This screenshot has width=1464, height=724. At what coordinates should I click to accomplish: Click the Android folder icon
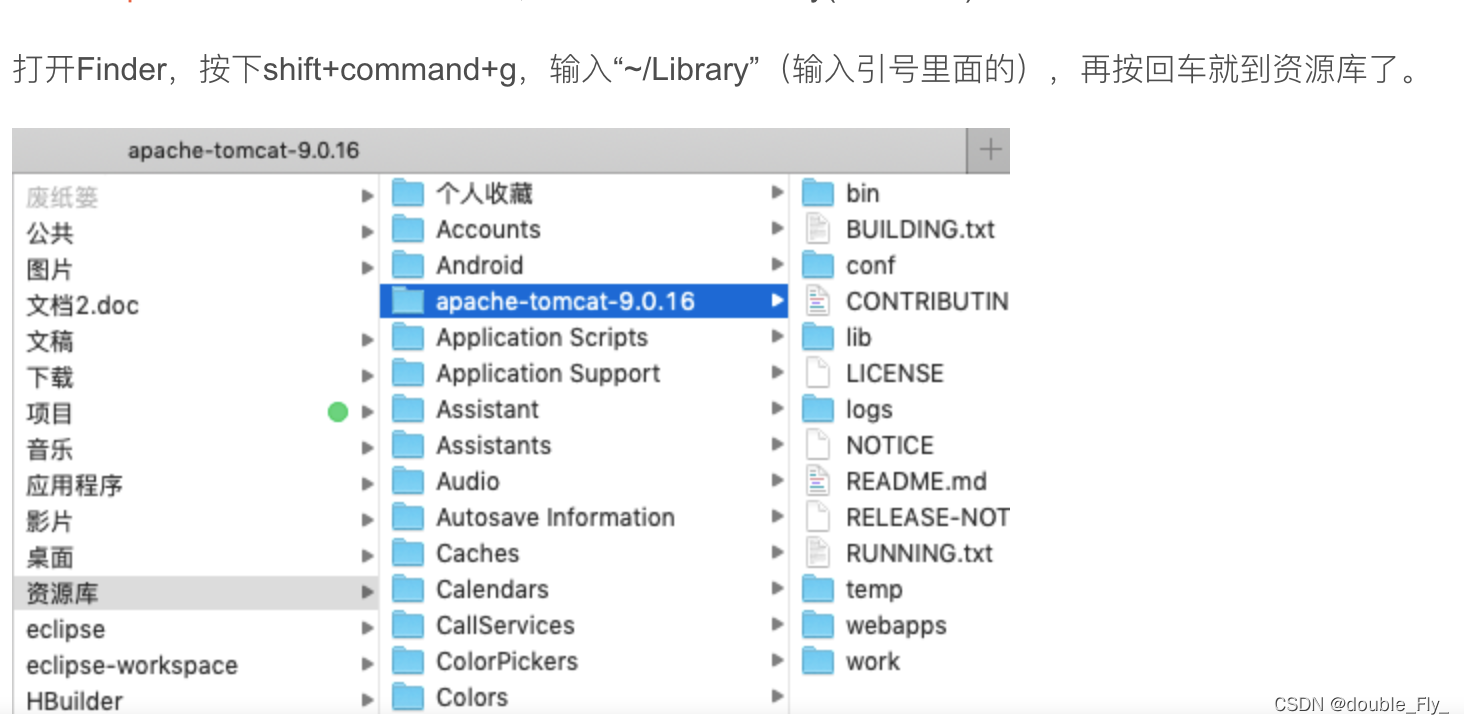click(x=408, y=265)
